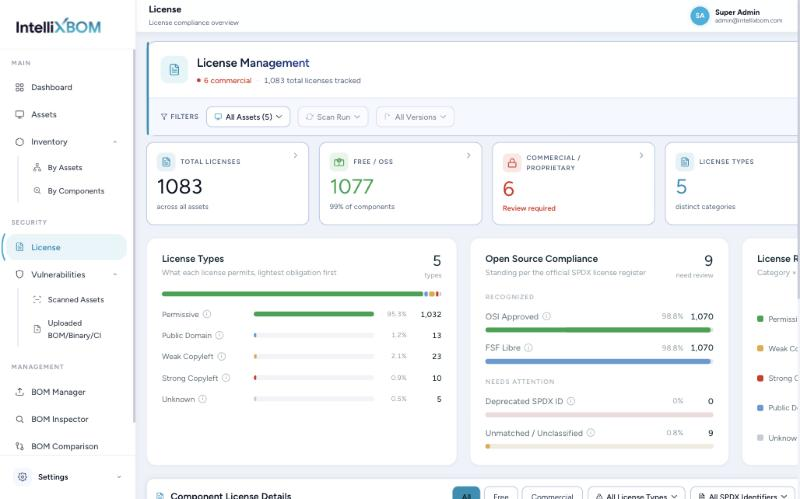This screenshot has height=499, width=800.
Task: Click the FSF Libre blue progress bar
Action: coord(599,361)
